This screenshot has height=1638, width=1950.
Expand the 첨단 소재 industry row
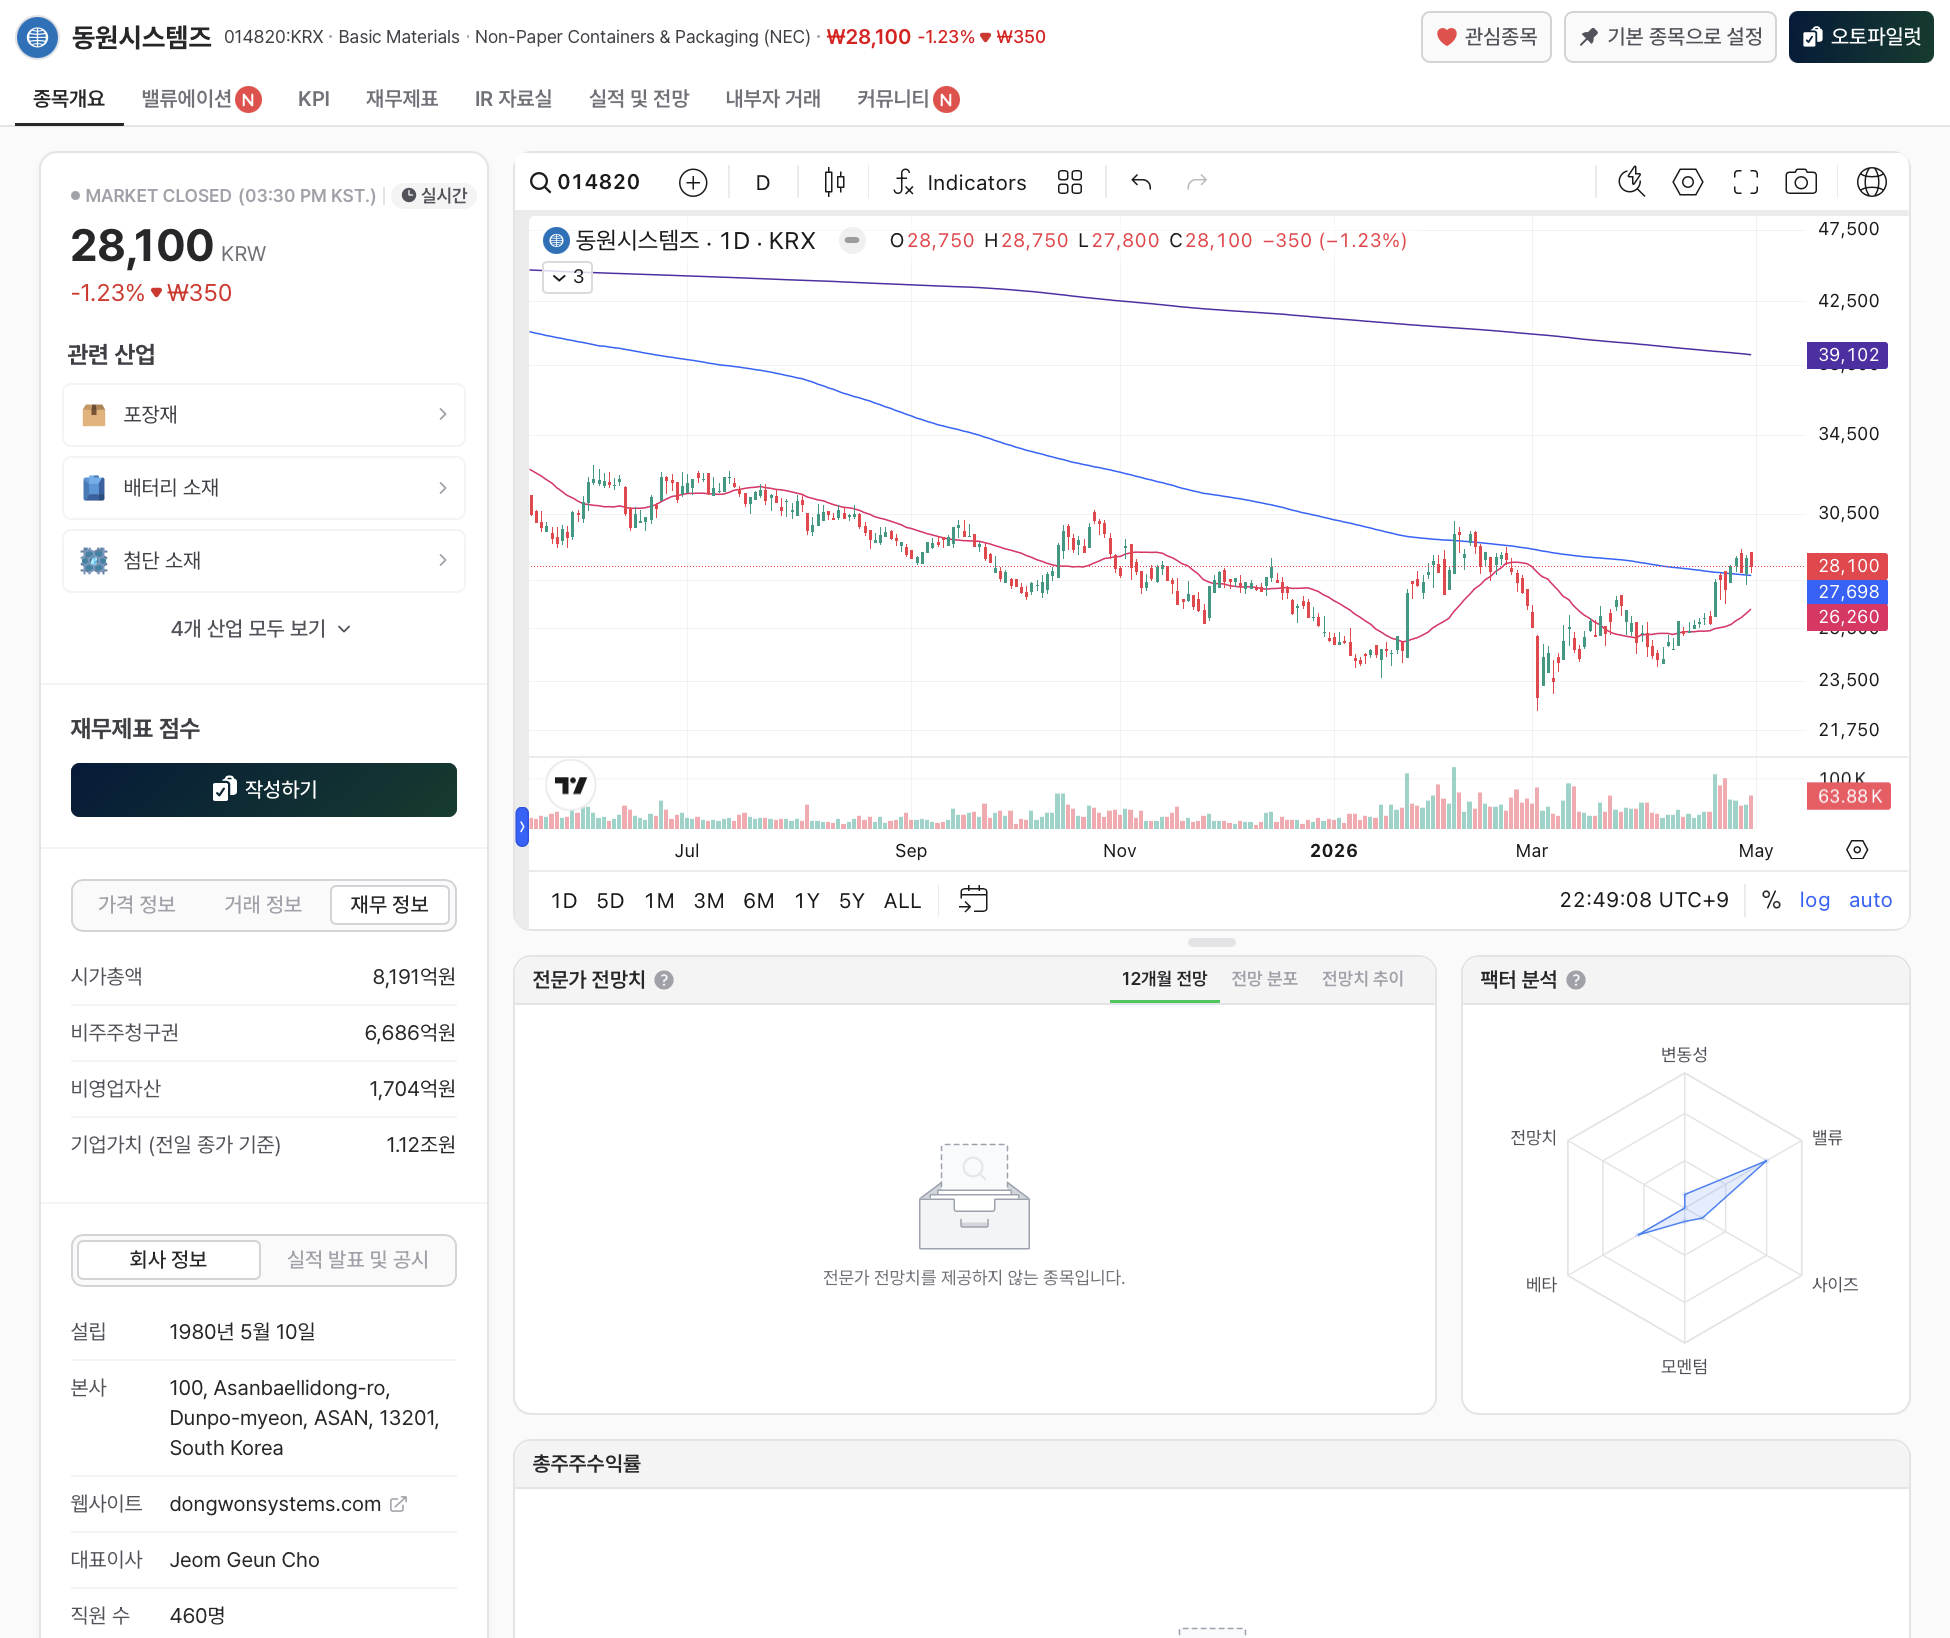point(264,561)
